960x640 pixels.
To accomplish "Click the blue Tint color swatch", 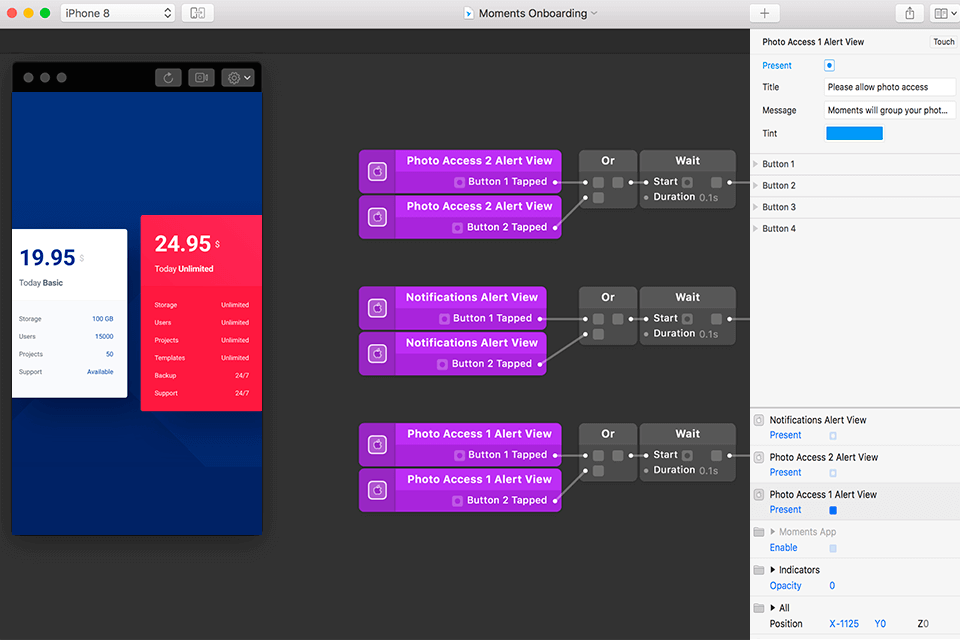I will tap(853, 133).
